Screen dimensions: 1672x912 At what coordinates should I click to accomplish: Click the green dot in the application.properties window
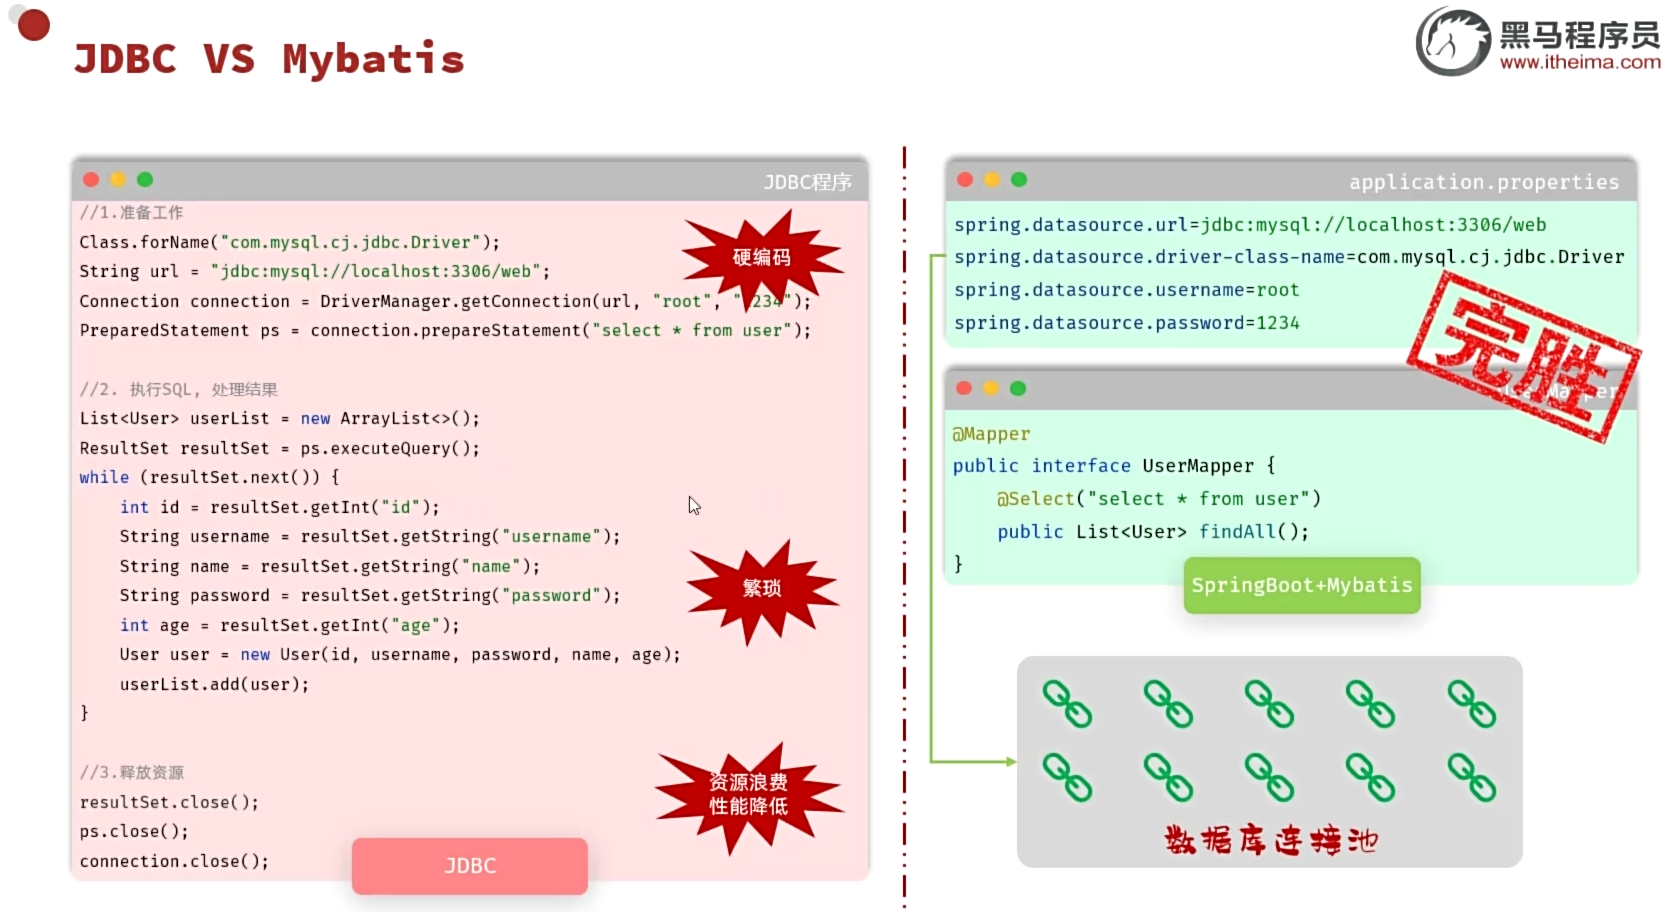(1019, 179)
